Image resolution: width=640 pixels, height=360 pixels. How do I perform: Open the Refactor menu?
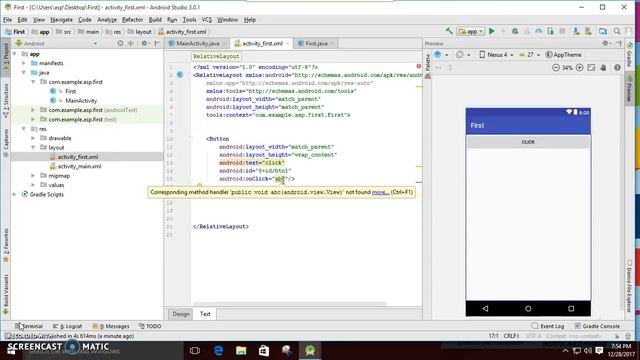[132, 20]
